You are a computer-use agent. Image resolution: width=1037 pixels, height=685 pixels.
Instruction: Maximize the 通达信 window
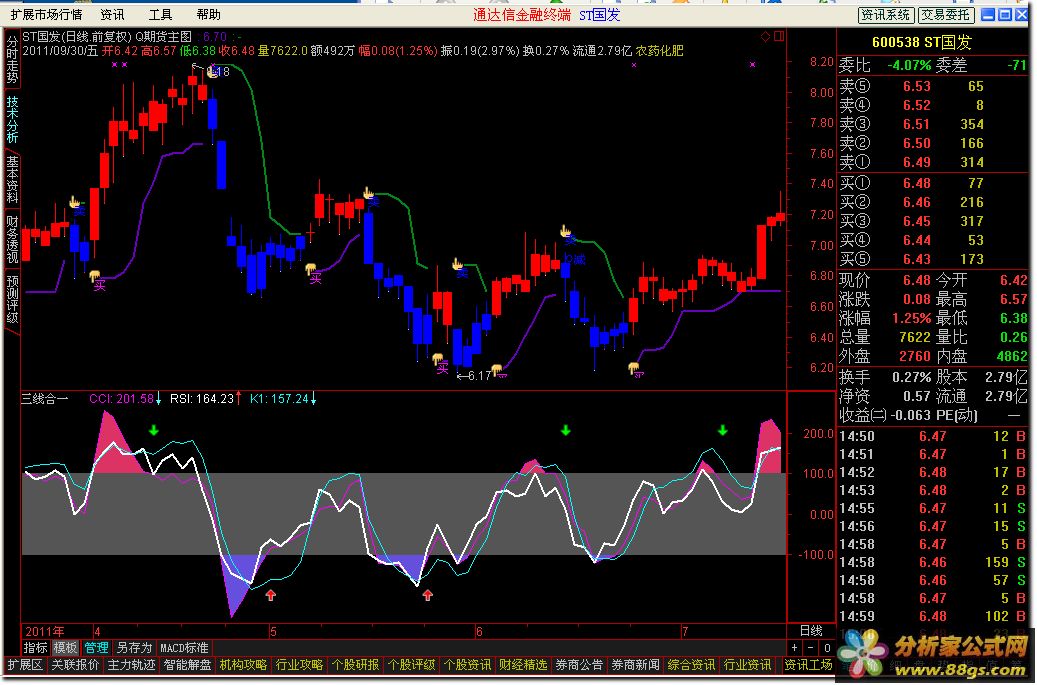[x=1005, y=15]
